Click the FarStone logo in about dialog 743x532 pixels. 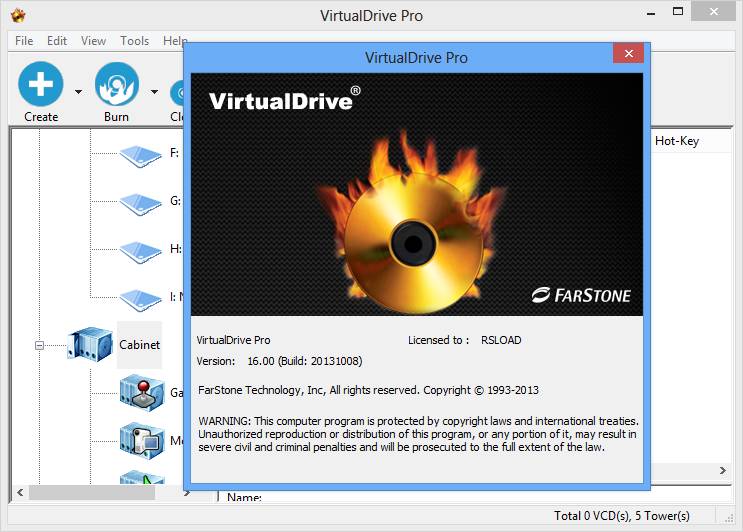click(x=581, y=295)
